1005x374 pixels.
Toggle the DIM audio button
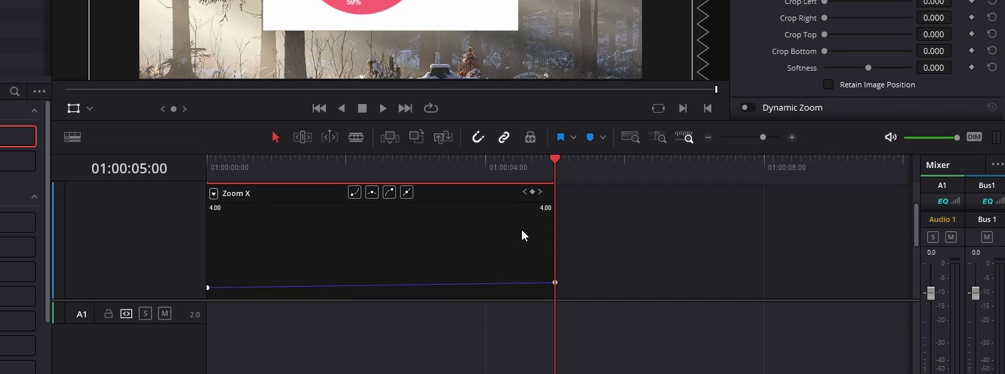pos(974,137)
